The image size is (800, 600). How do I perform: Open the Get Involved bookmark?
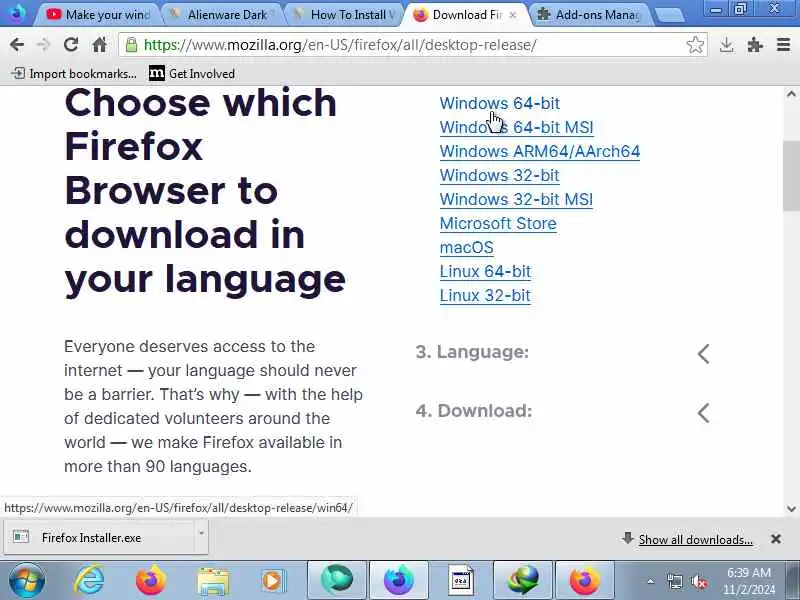tap(192, 74)
